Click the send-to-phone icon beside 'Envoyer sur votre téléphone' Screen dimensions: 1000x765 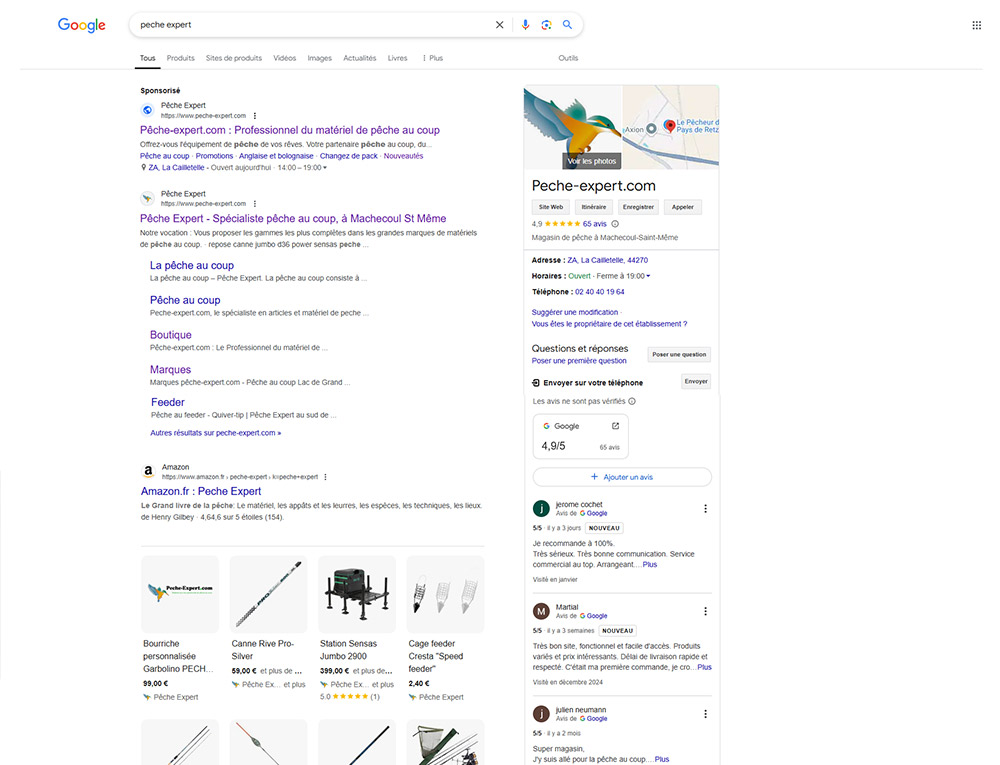(x=536, y=383)
